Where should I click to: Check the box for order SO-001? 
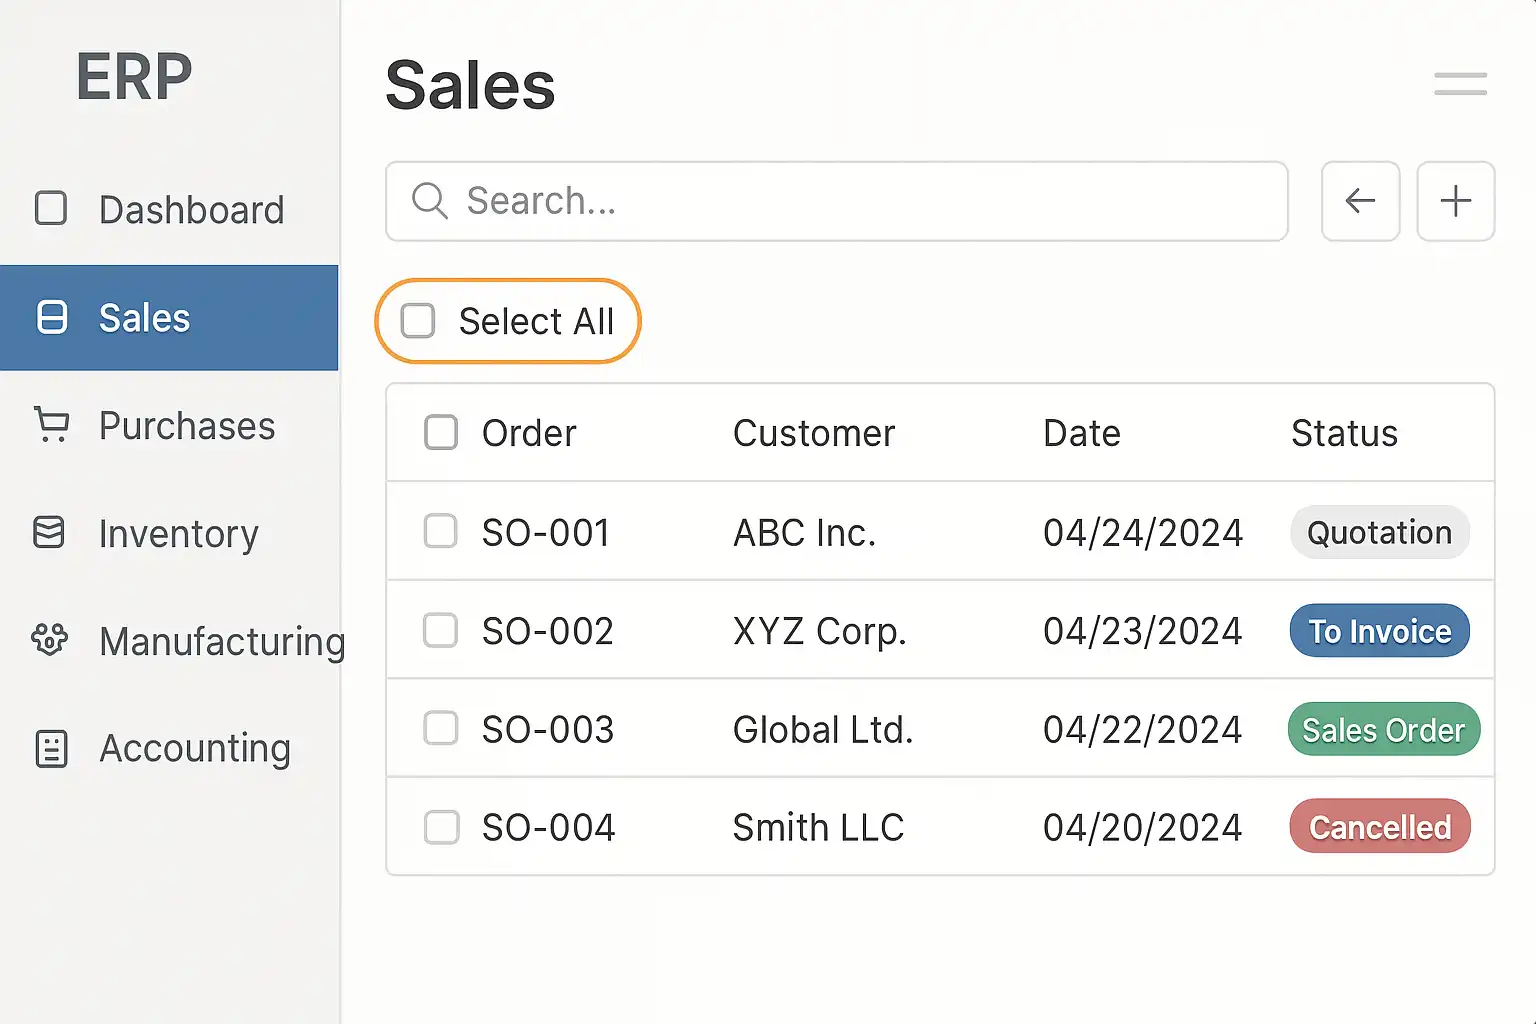(441, 531)
